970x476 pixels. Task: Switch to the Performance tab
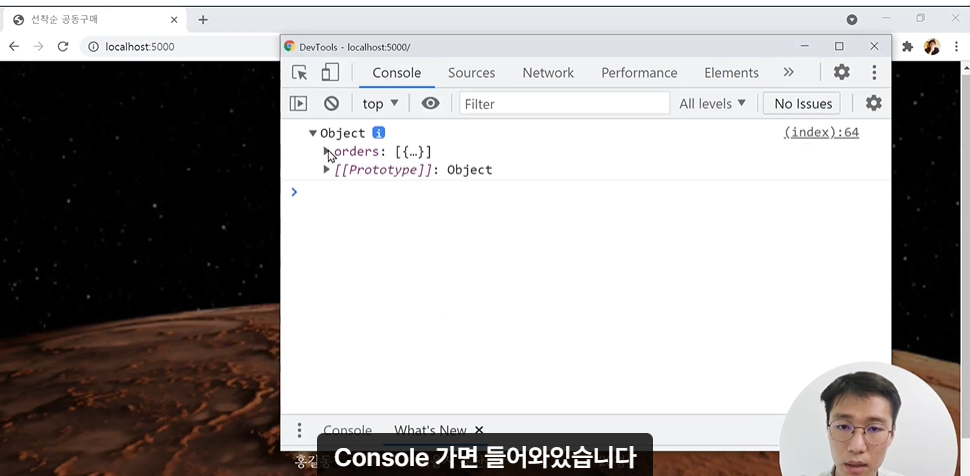click(x=639, y=72)
